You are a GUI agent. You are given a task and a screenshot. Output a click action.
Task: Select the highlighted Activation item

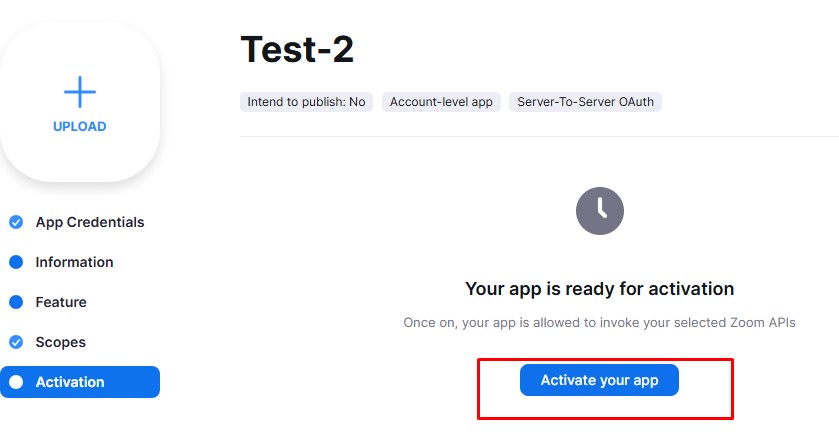coord(80,382)
